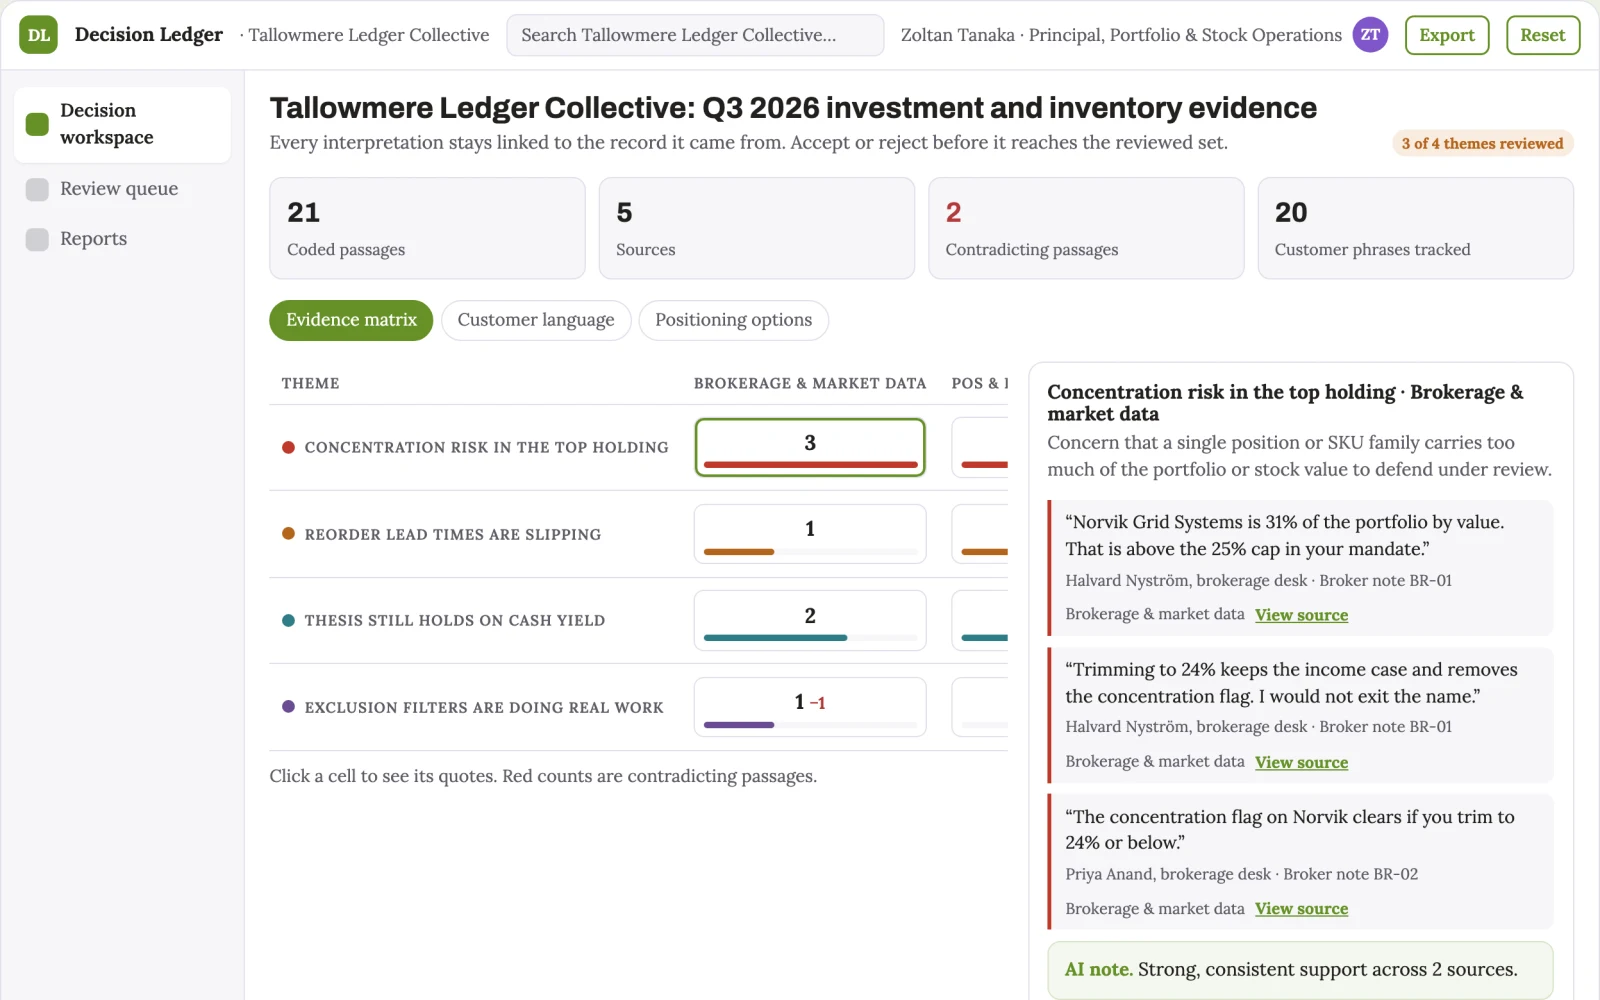Screen dimensions: 1600x1000
Task: Click the 20 Customer phrases tracked card
Action: click(1415, 228)
